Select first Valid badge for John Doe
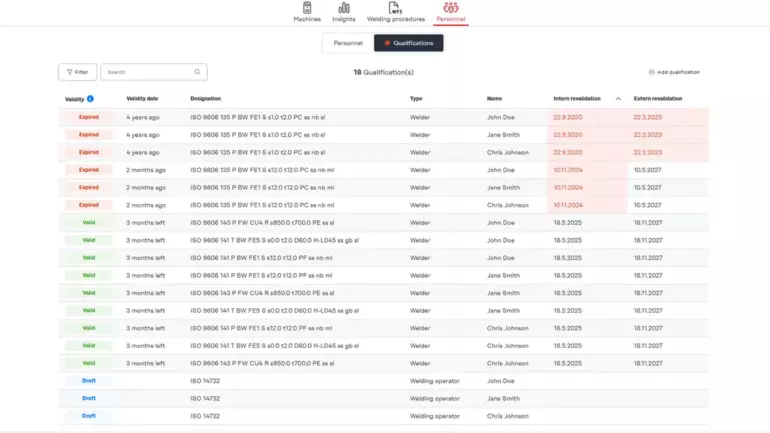The height and width of the screenshot is (433, 770). [88, 222]
